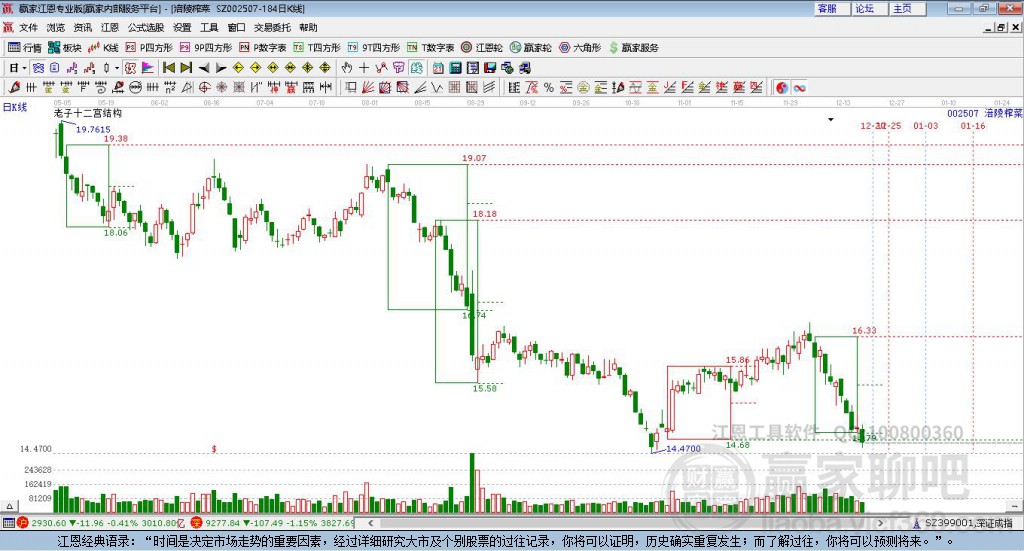Screen dimensions: 1024x551
Task: Open the 帮助 menu
Action: click(308, 27)
